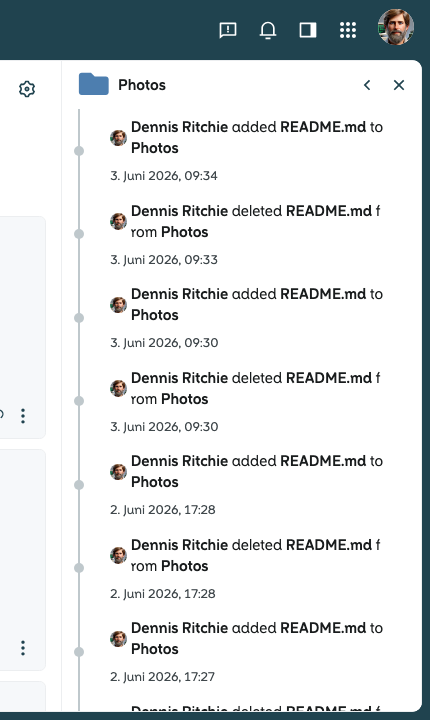430x720 pixels.
Task: Select the timeline dot for 17:28 added entry
Action: 79,485
